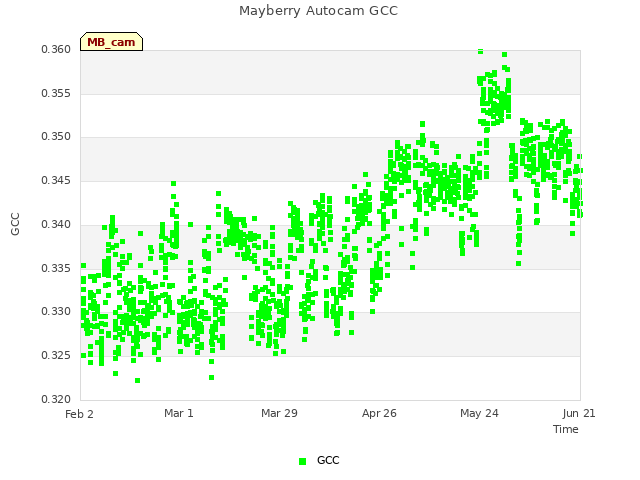Click the 0.350 y-axis tick label
The image size is (640, 480).
tap(56, 137)
